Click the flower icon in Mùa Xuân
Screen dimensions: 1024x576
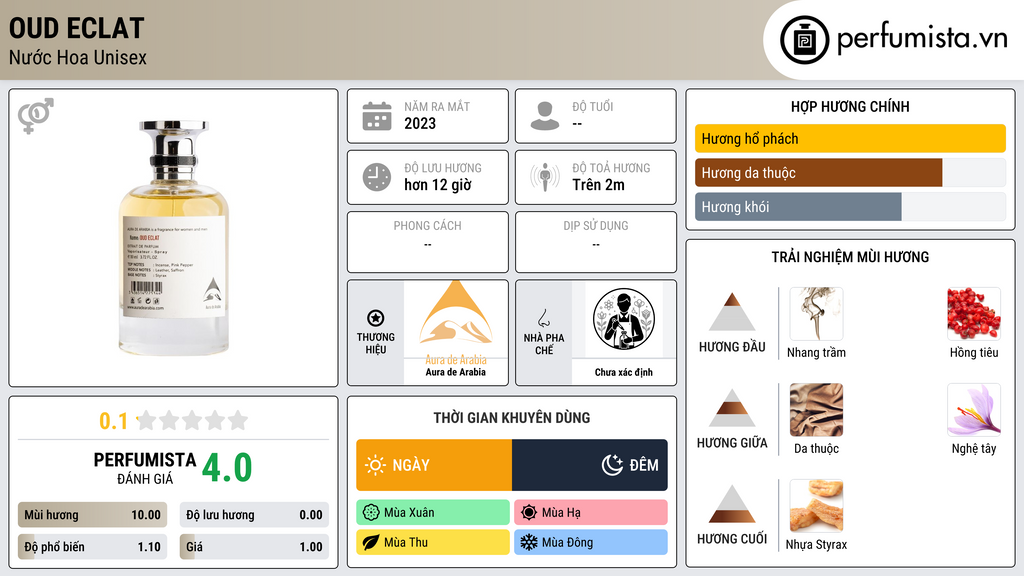[371, 513]
